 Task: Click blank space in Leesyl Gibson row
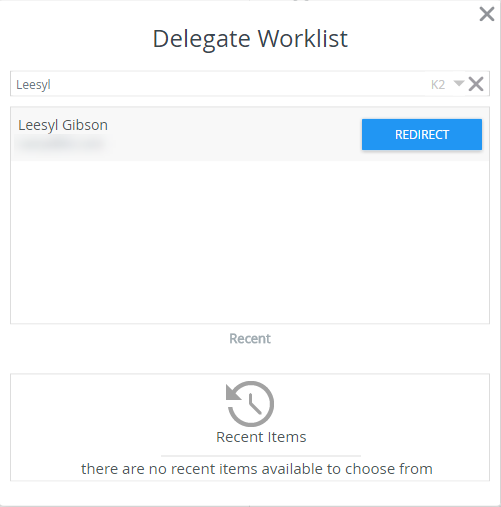233,134
